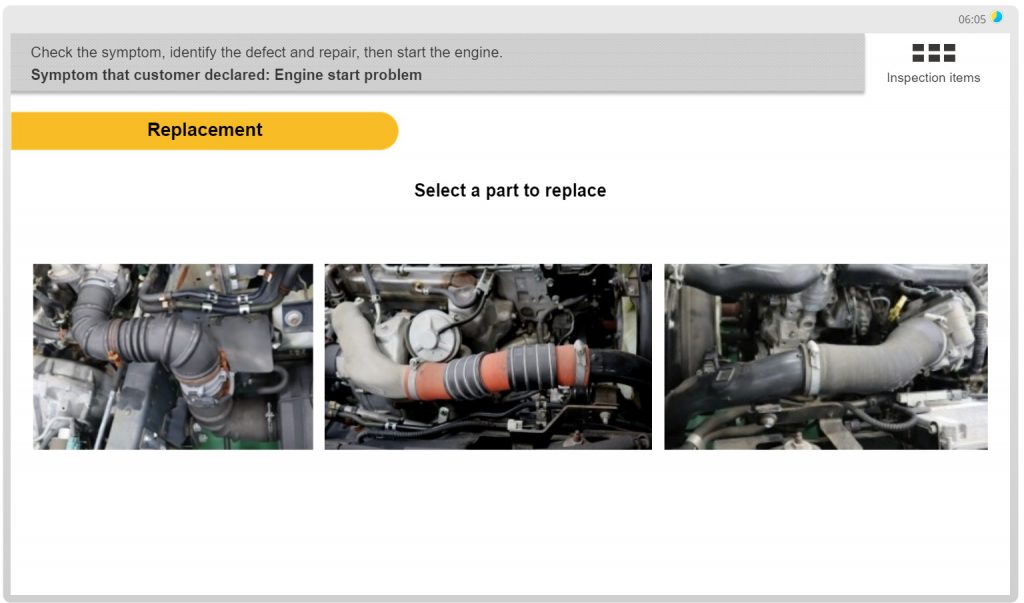Select the Replacement yellow header tab
Viewport: 1024px width, 603px height.
tap(204, 130)
